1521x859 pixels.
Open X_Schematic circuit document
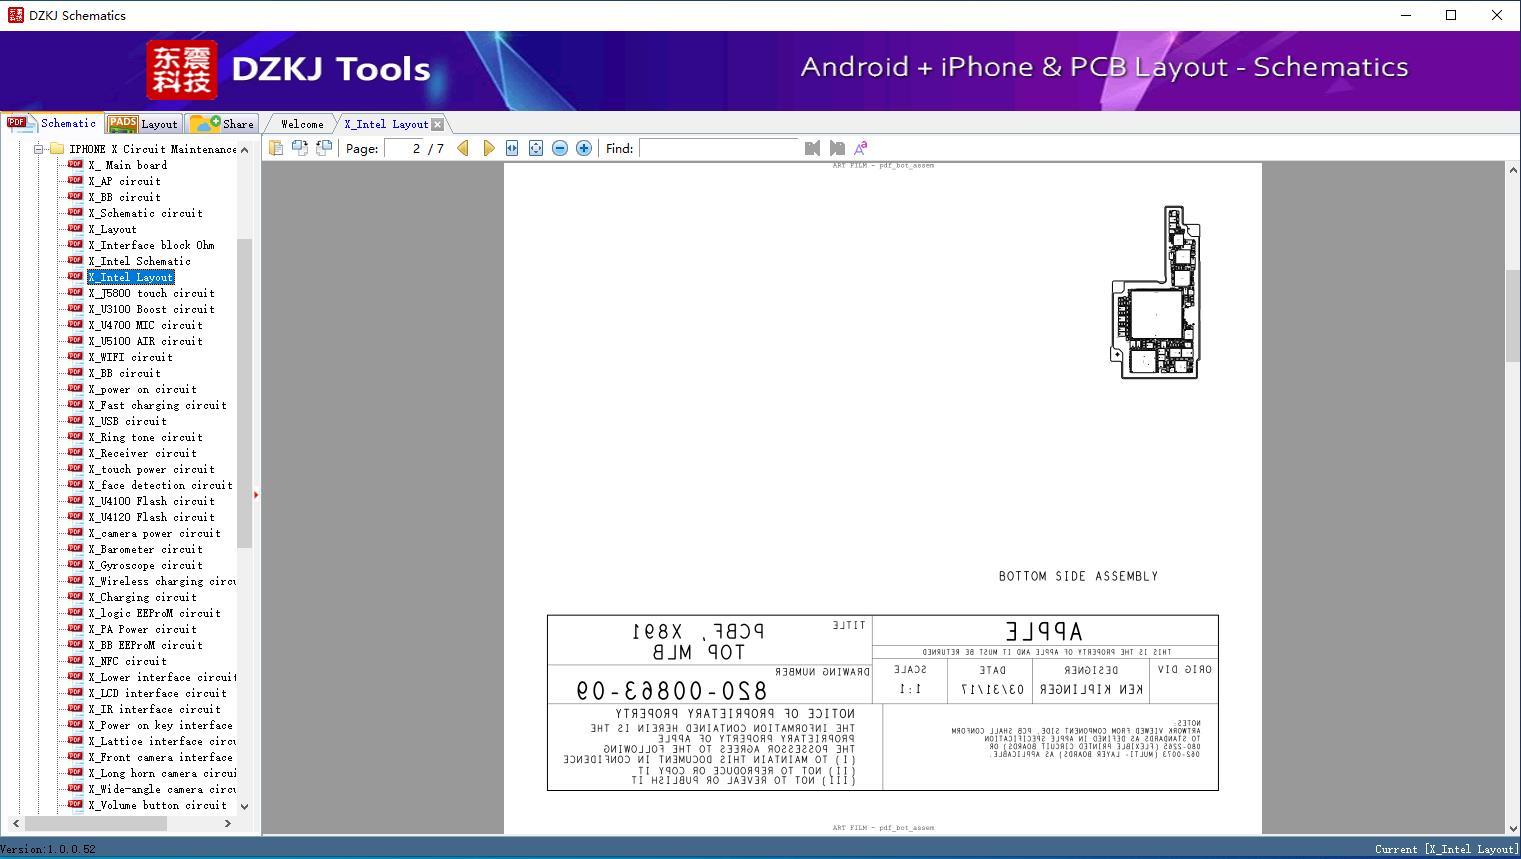tap(145, 213)
